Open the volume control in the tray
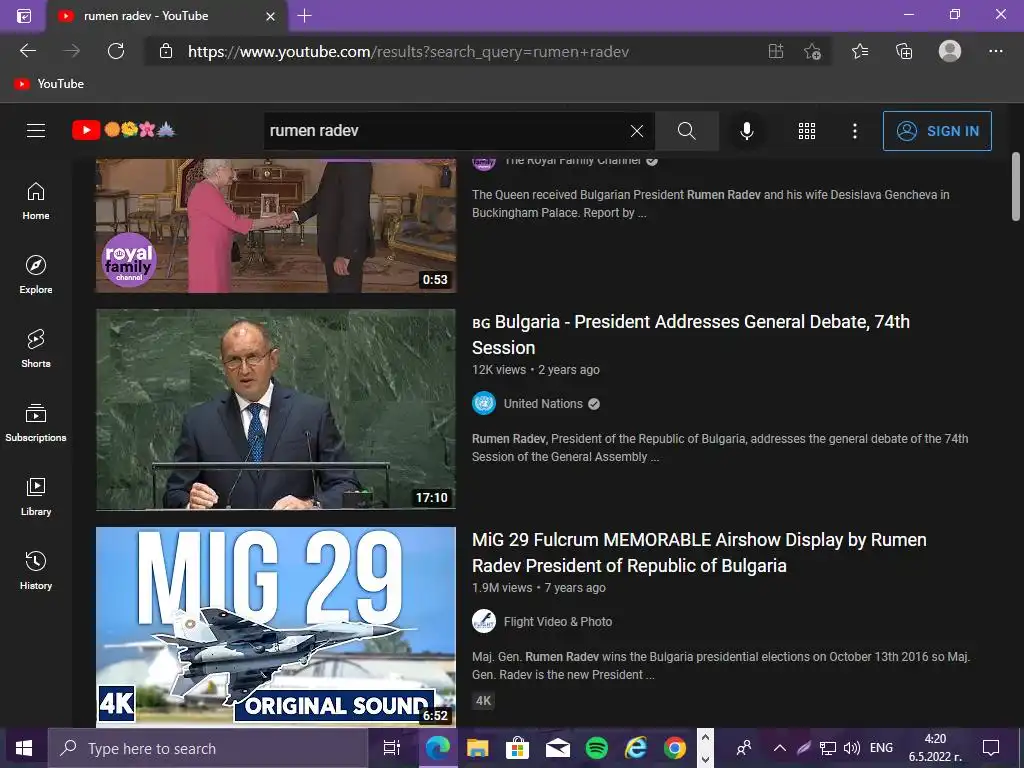Screen dimensions: 1024x768 (852, 748)
